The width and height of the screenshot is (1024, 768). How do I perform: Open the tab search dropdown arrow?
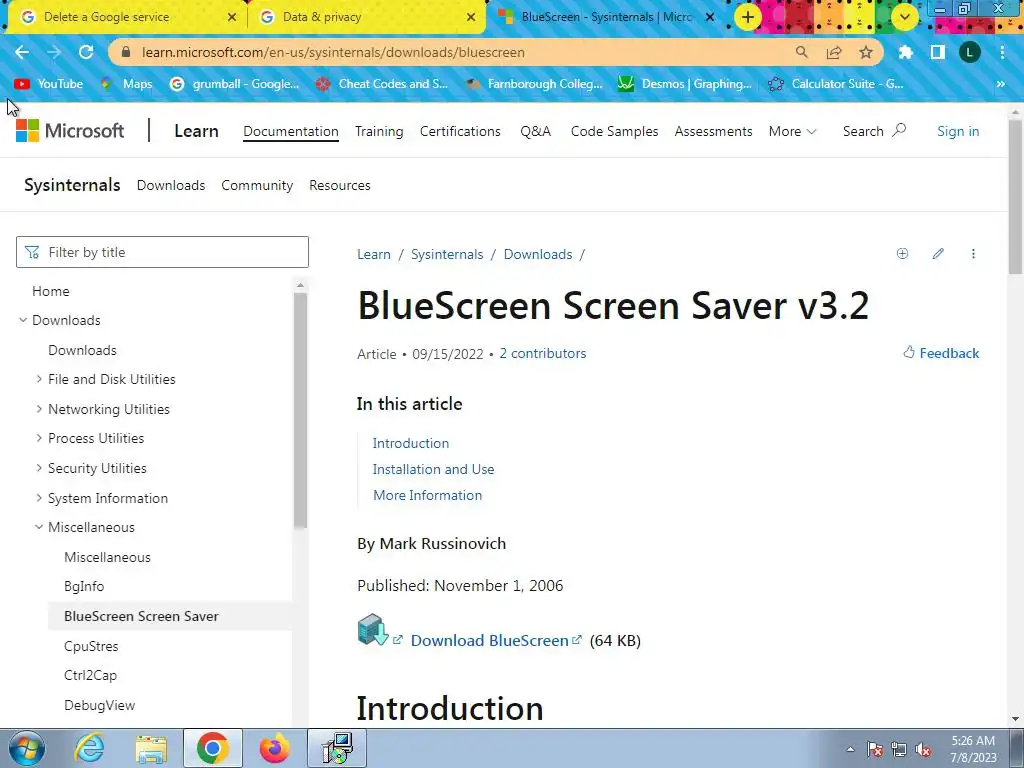[x=904, y=17]
